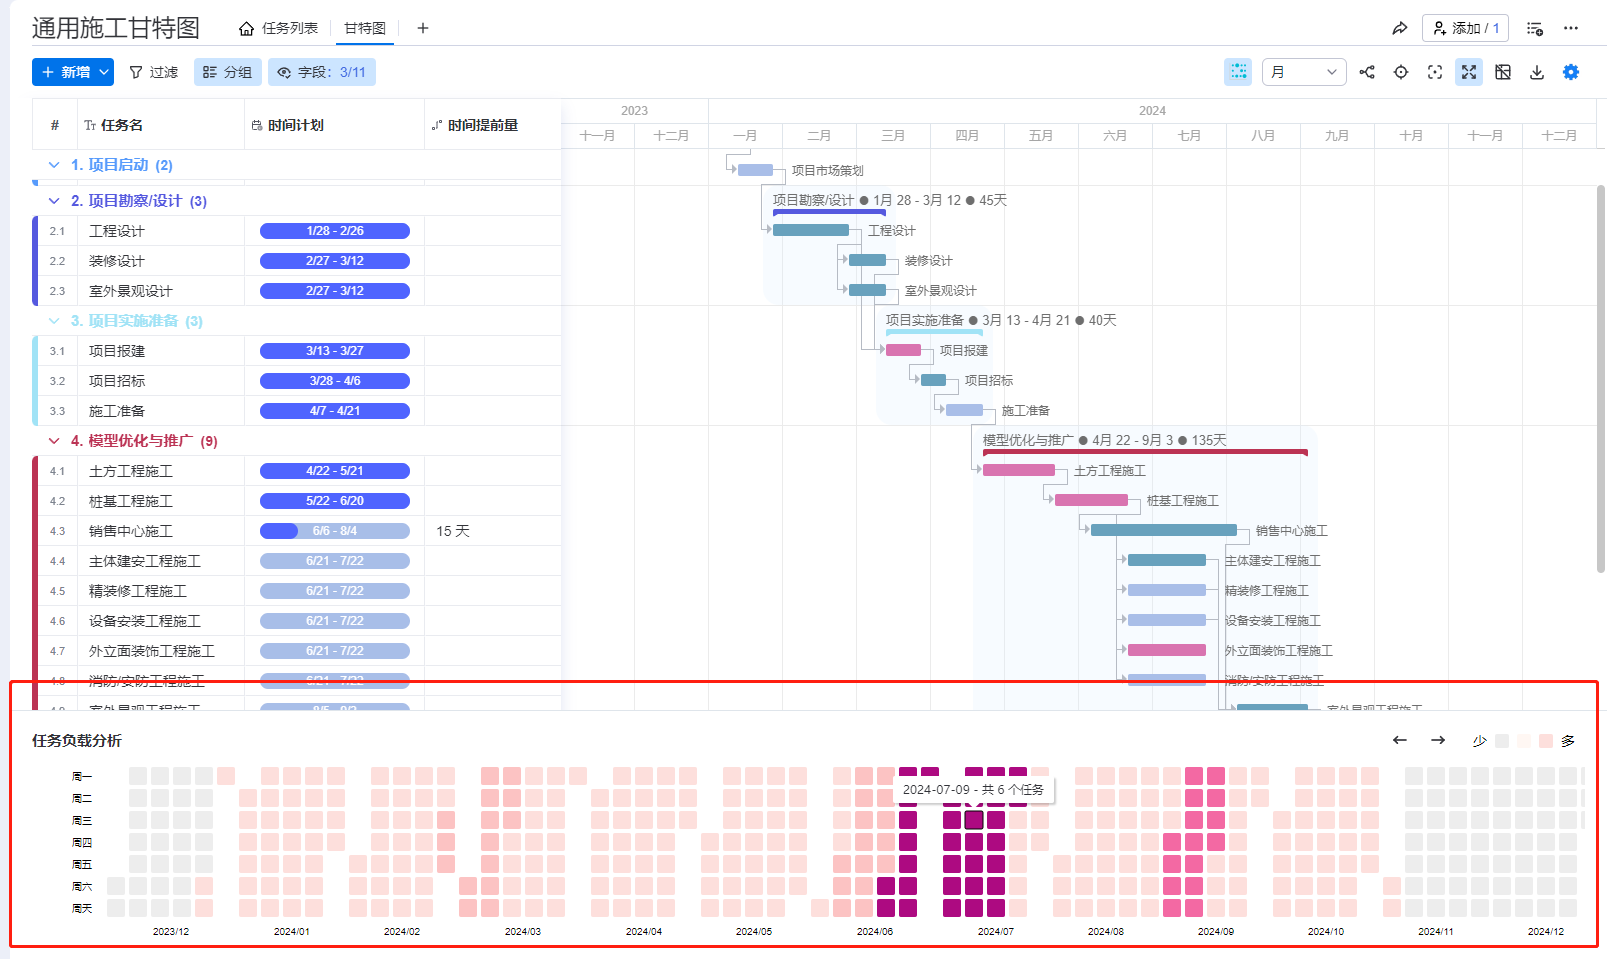The height and width of the screenshot is (959, 1607).
Task: Select task row 精装修工程施工
Action: tap(297, 591)
